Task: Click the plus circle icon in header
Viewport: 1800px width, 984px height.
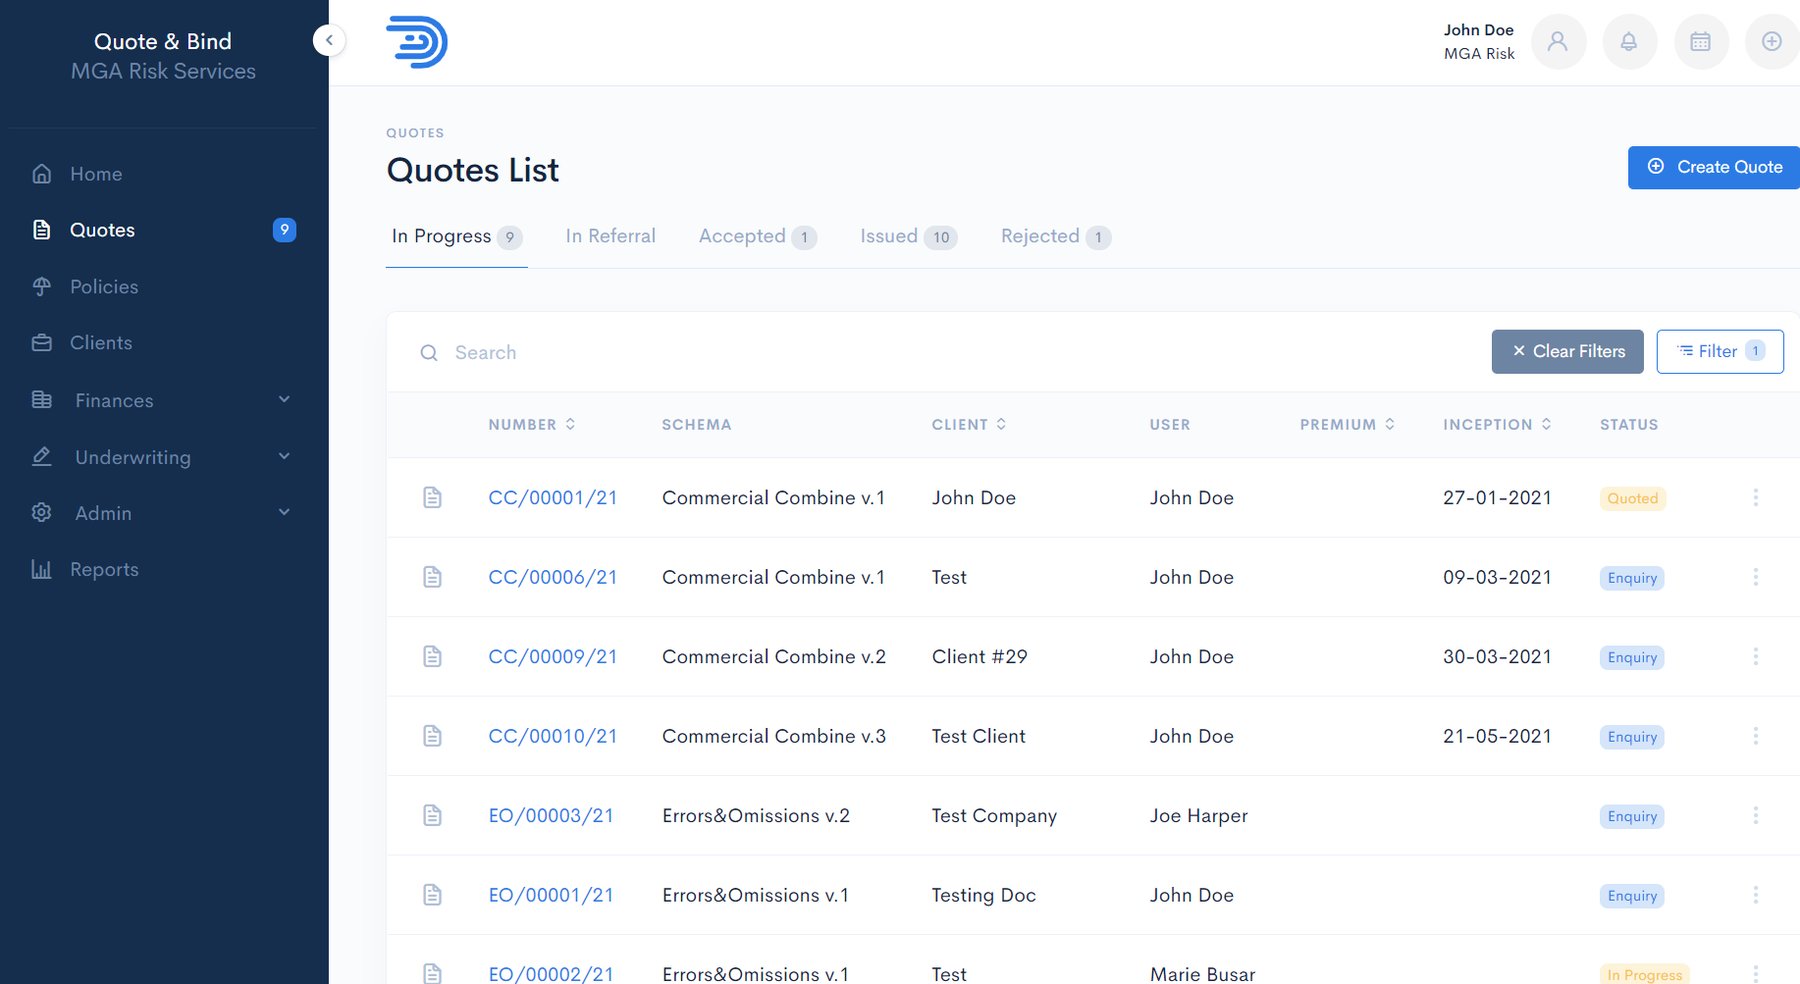Action: point(1771,42)
